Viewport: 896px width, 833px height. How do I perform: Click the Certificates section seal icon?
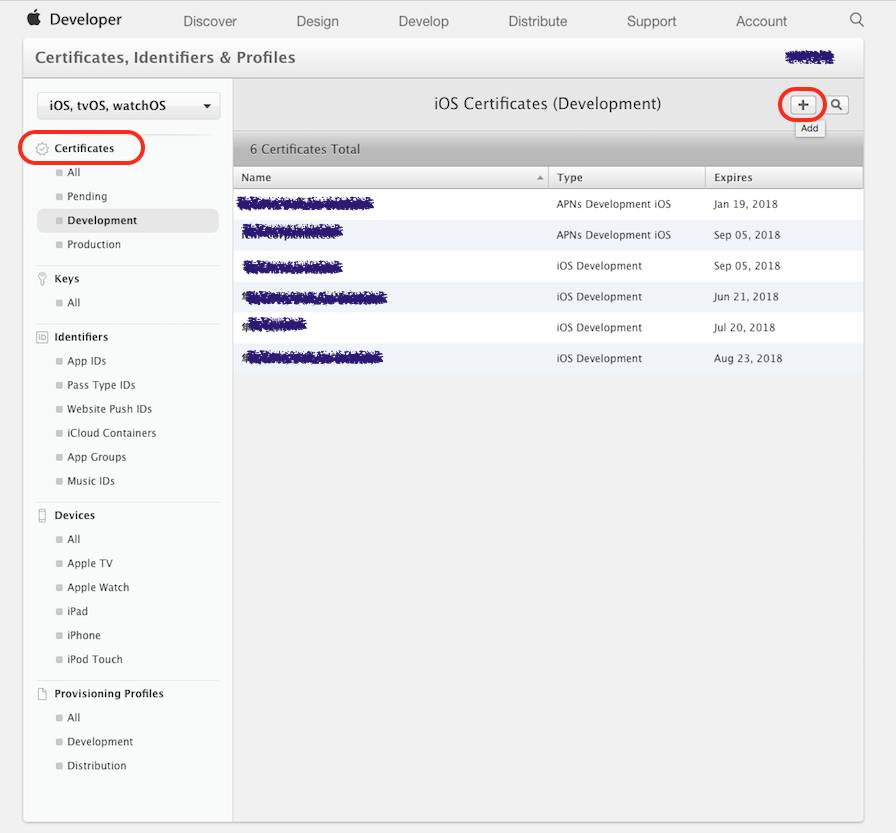coord(42,149)
